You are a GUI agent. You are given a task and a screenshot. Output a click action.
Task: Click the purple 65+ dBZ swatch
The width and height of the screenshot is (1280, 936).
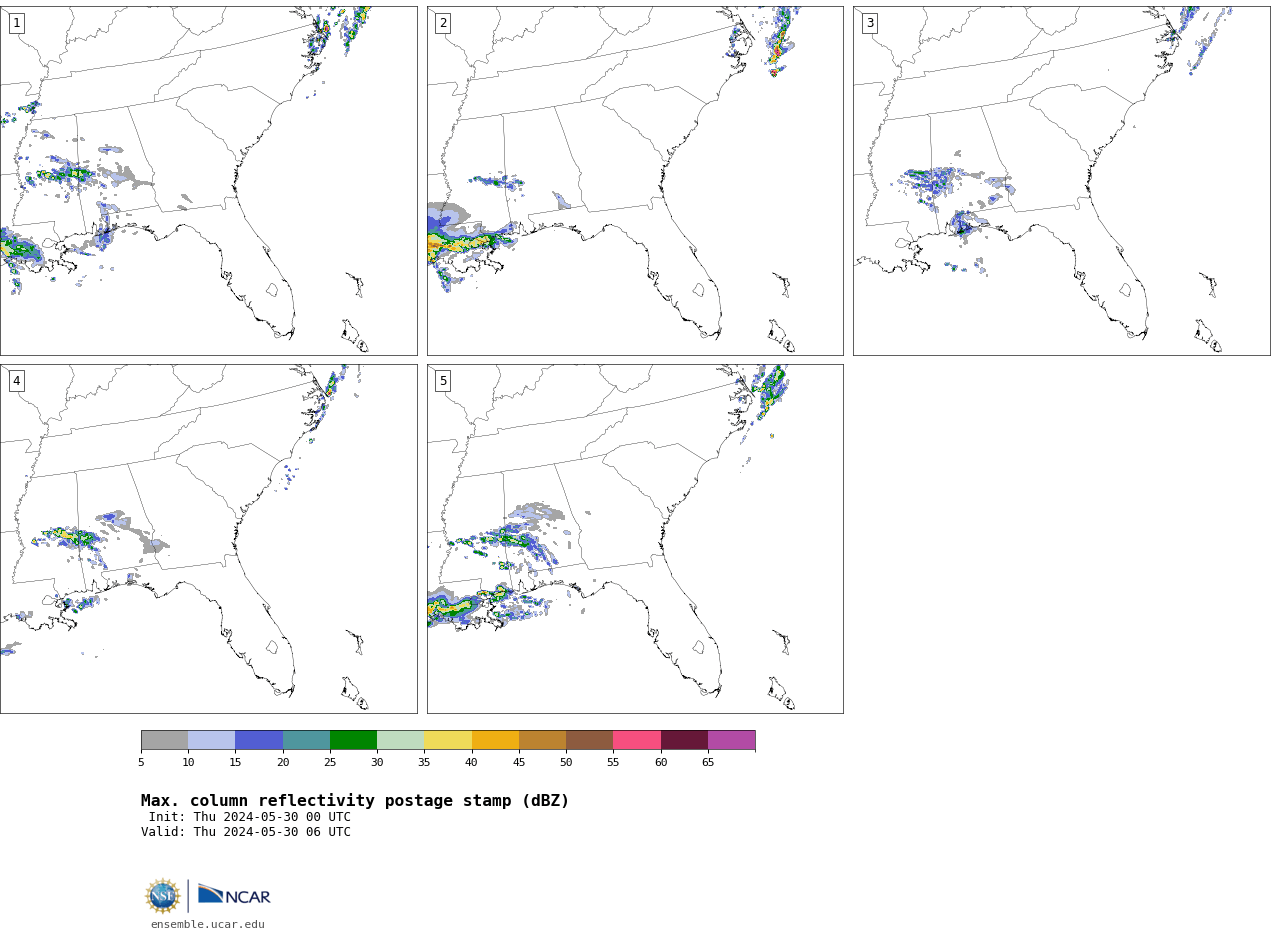pos(731,740)
